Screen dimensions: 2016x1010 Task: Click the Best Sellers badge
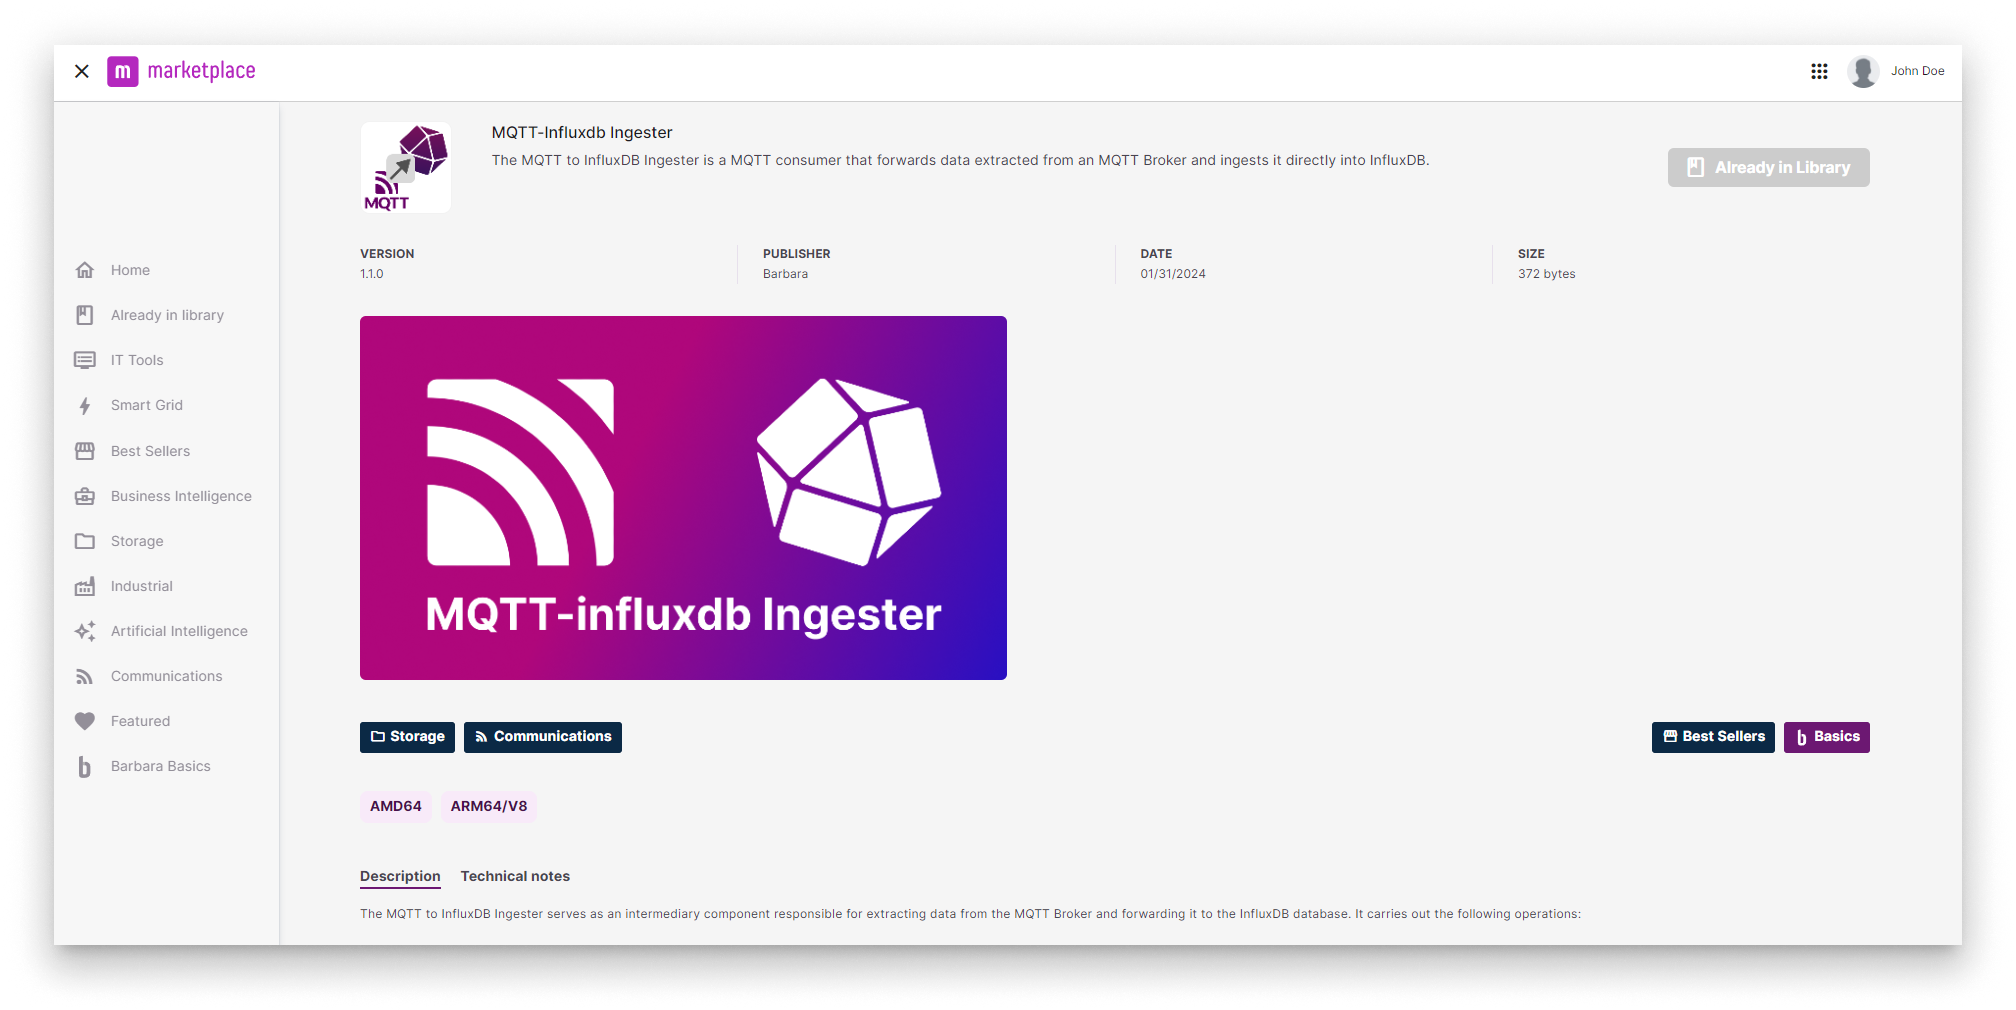pyautogui.click(x=1712, y=737)
